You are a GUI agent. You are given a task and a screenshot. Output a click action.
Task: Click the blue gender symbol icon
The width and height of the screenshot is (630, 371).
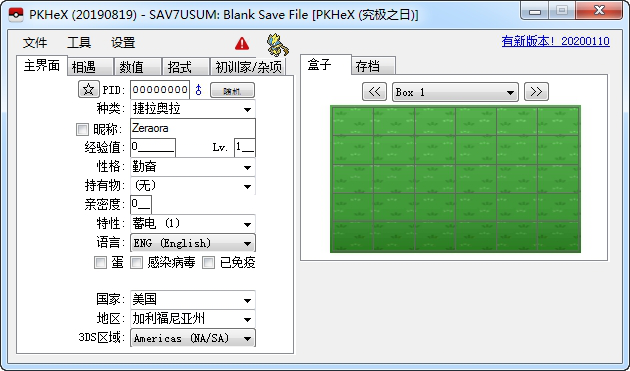point(198,90)
